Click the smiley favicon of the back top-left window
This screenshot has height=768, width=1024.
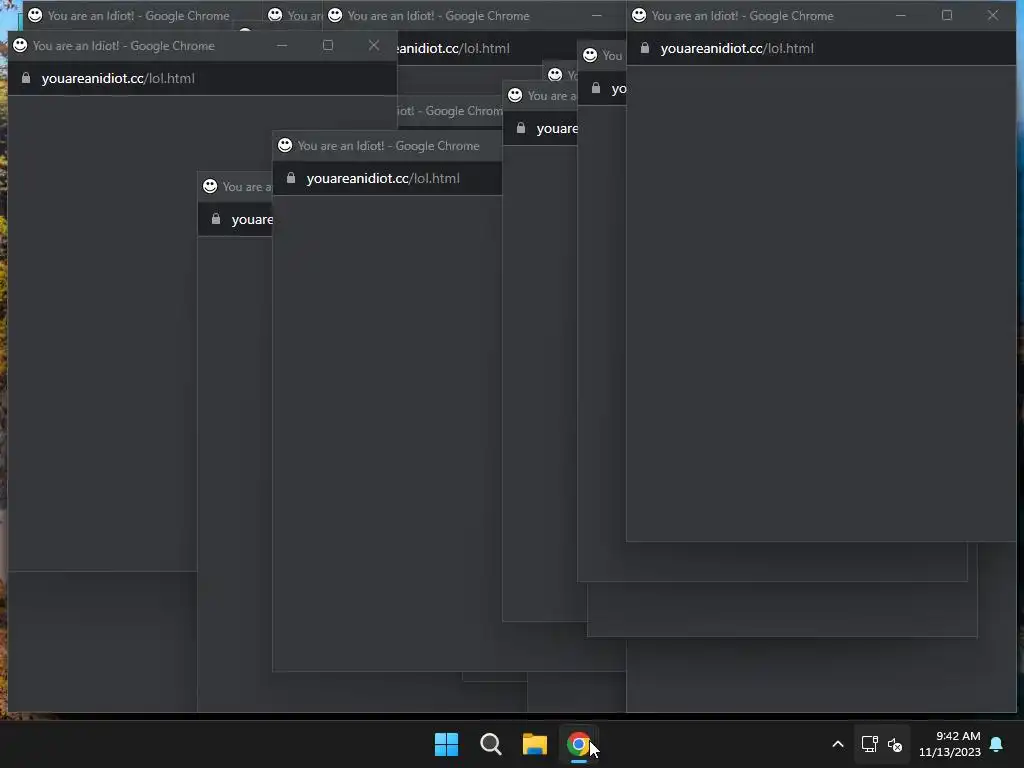(35, 15)
